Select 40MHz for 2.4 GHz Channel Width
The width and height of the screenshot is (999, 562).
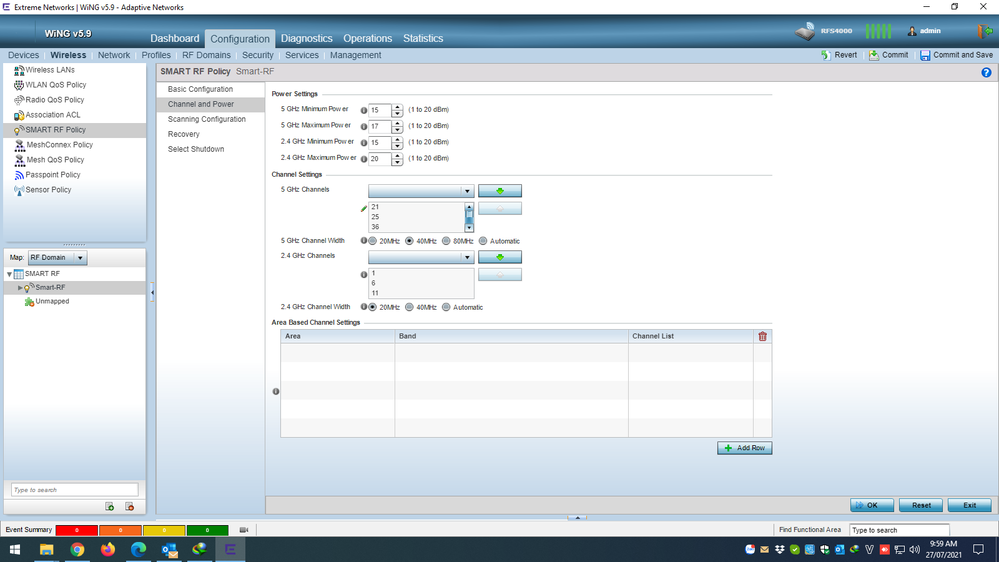tap(410, 307)
